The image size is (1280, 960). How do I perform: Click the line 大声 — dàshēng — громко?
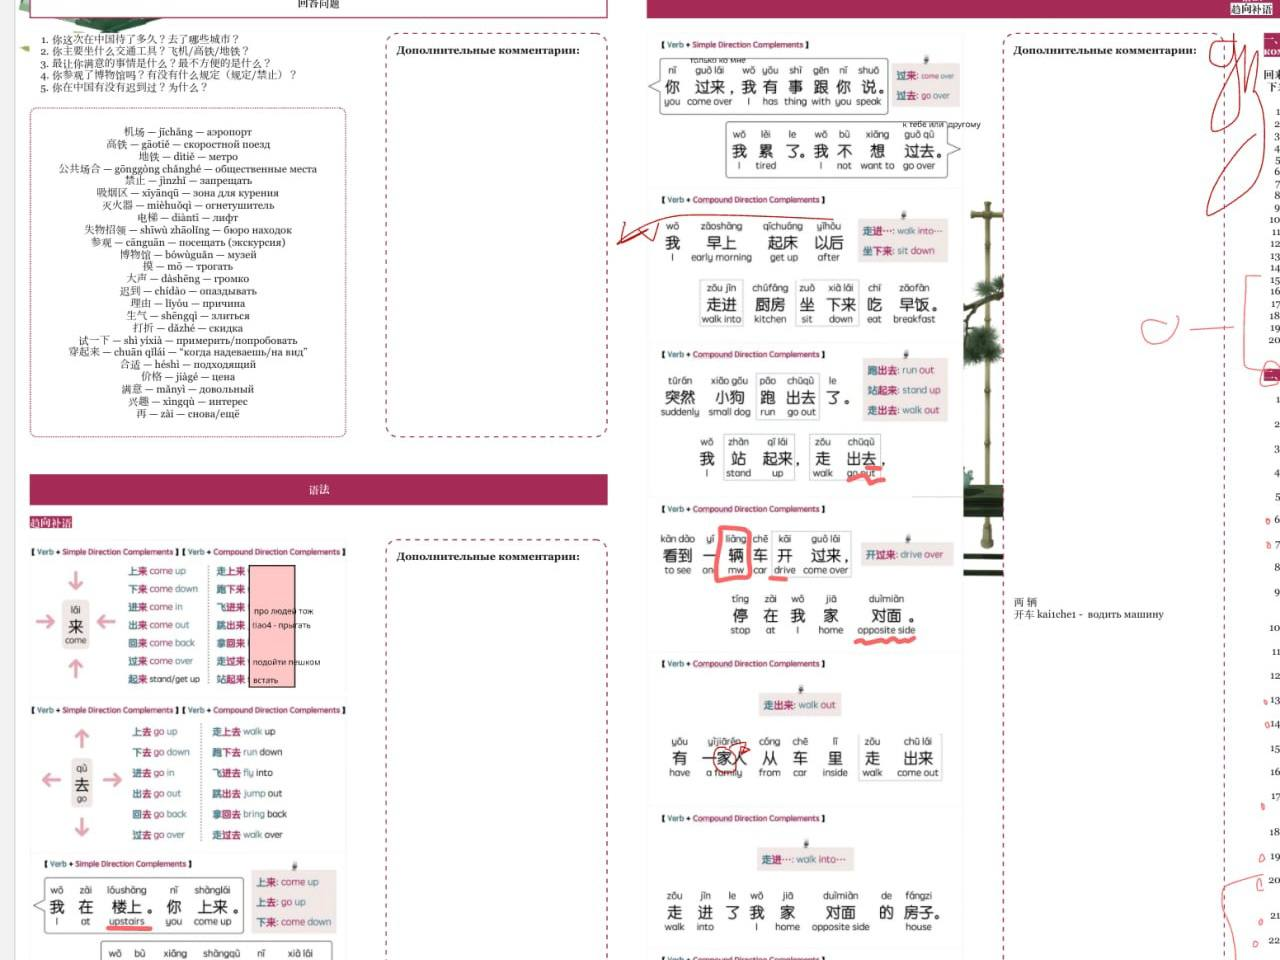188,279
